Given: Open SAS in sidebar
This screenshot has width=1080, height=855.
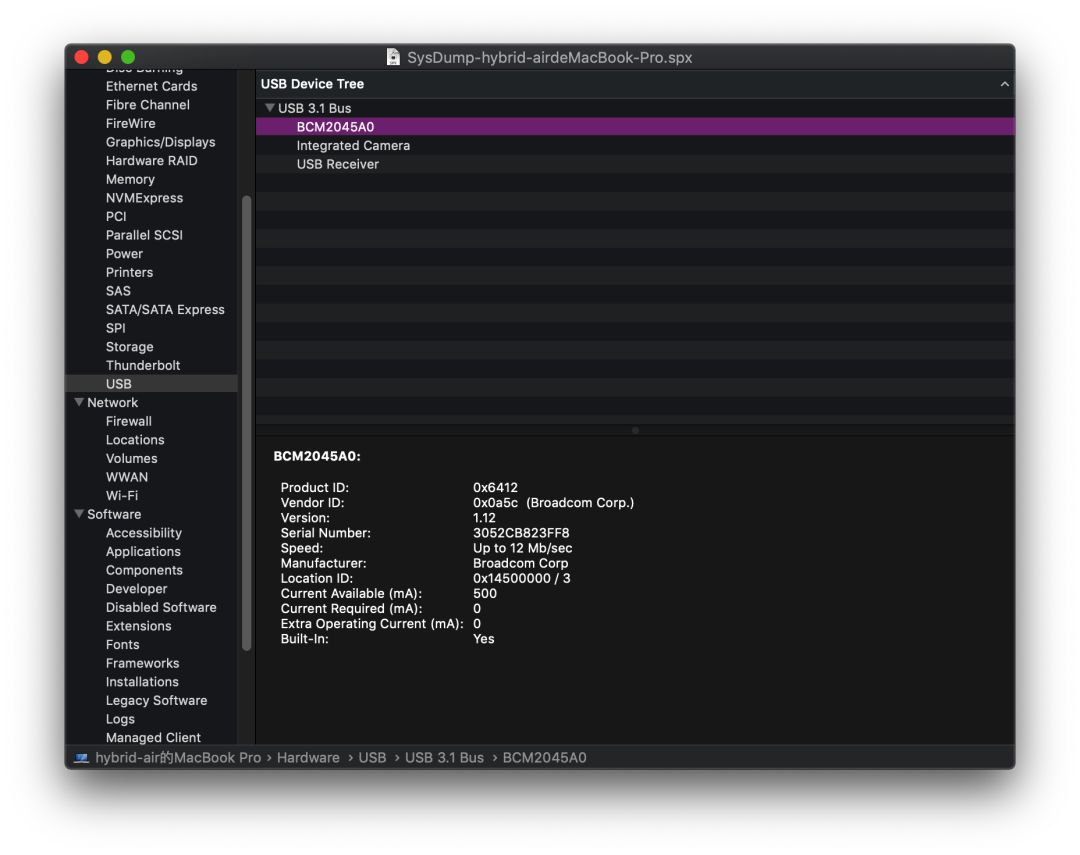Looking at the screenshot, I should (x=118, y=291).
